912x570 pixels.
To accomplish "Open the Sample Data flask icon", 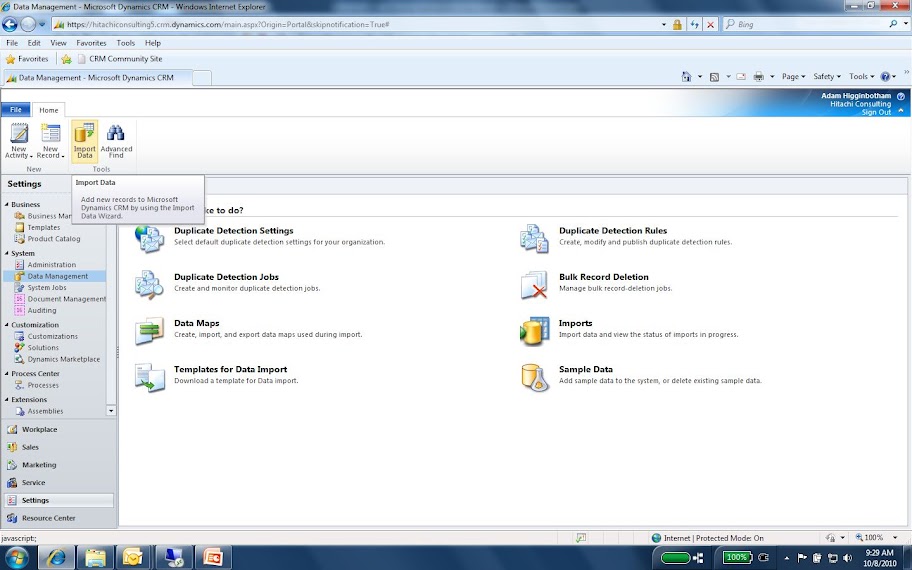I will tap(534, 377).
